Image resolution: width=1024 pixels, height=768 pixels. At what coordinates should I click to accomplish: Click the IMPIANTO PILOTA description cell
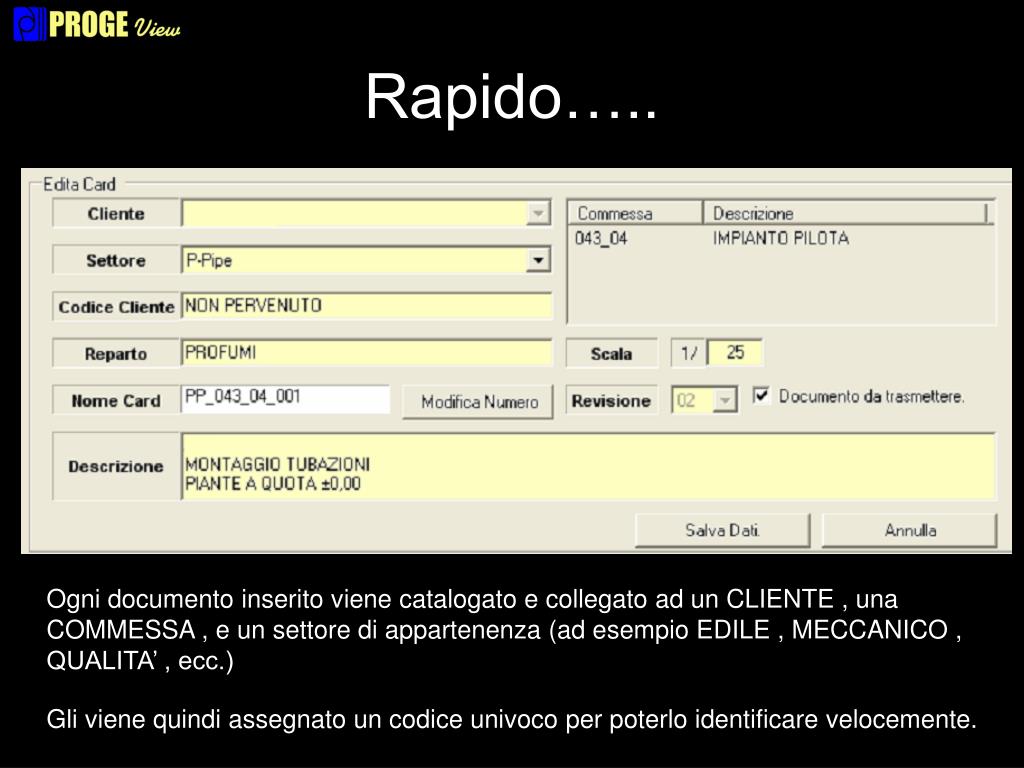(780, 238)
